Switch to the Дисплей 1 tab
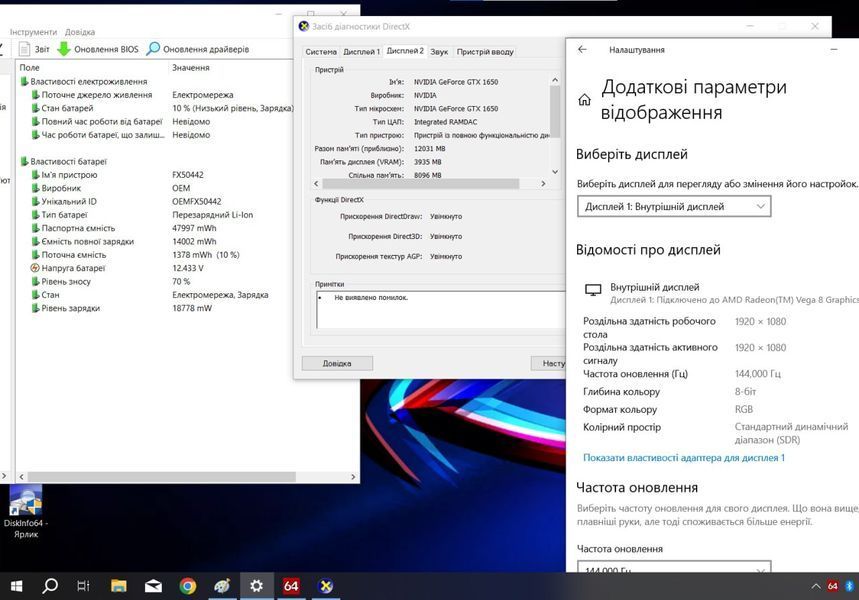Image resolution: width=859 pixels, height=600 pixels. [x=361, y=52]
